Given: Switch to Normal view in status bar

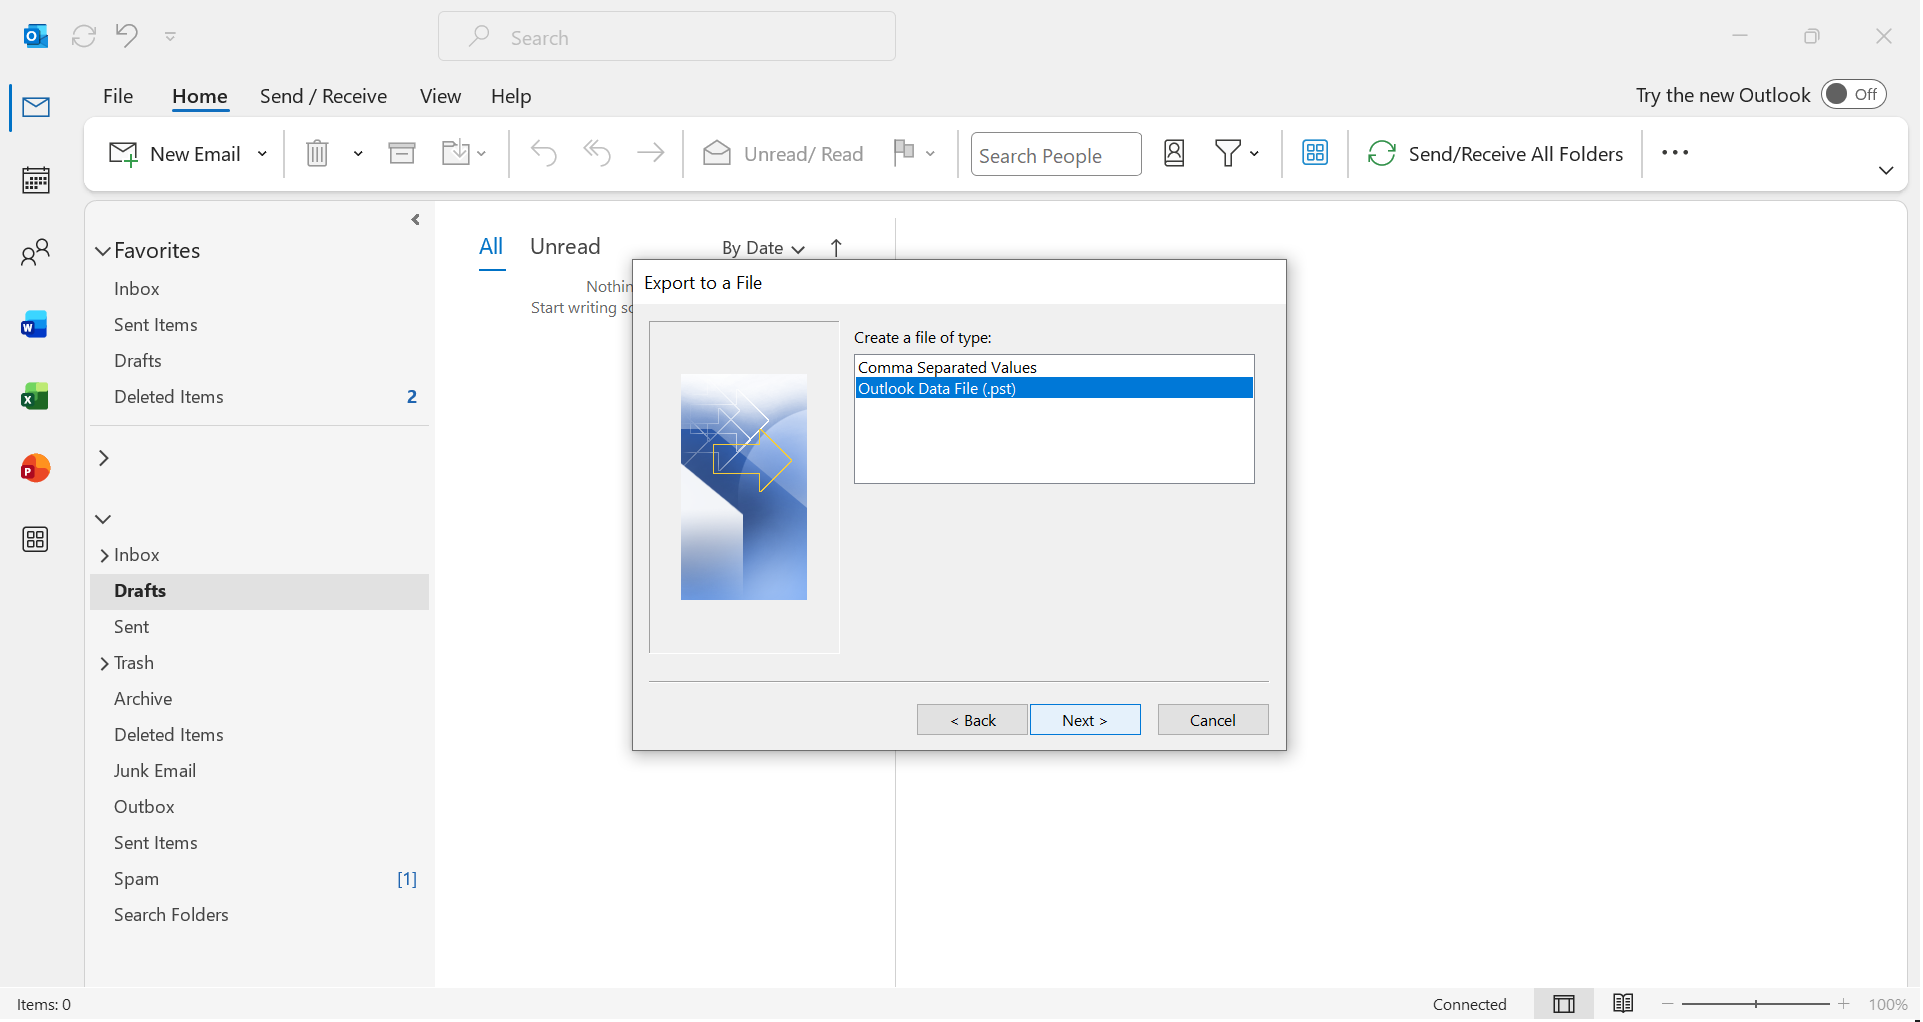Looking at the screenshot, I should click(x=1564, y=1004).
